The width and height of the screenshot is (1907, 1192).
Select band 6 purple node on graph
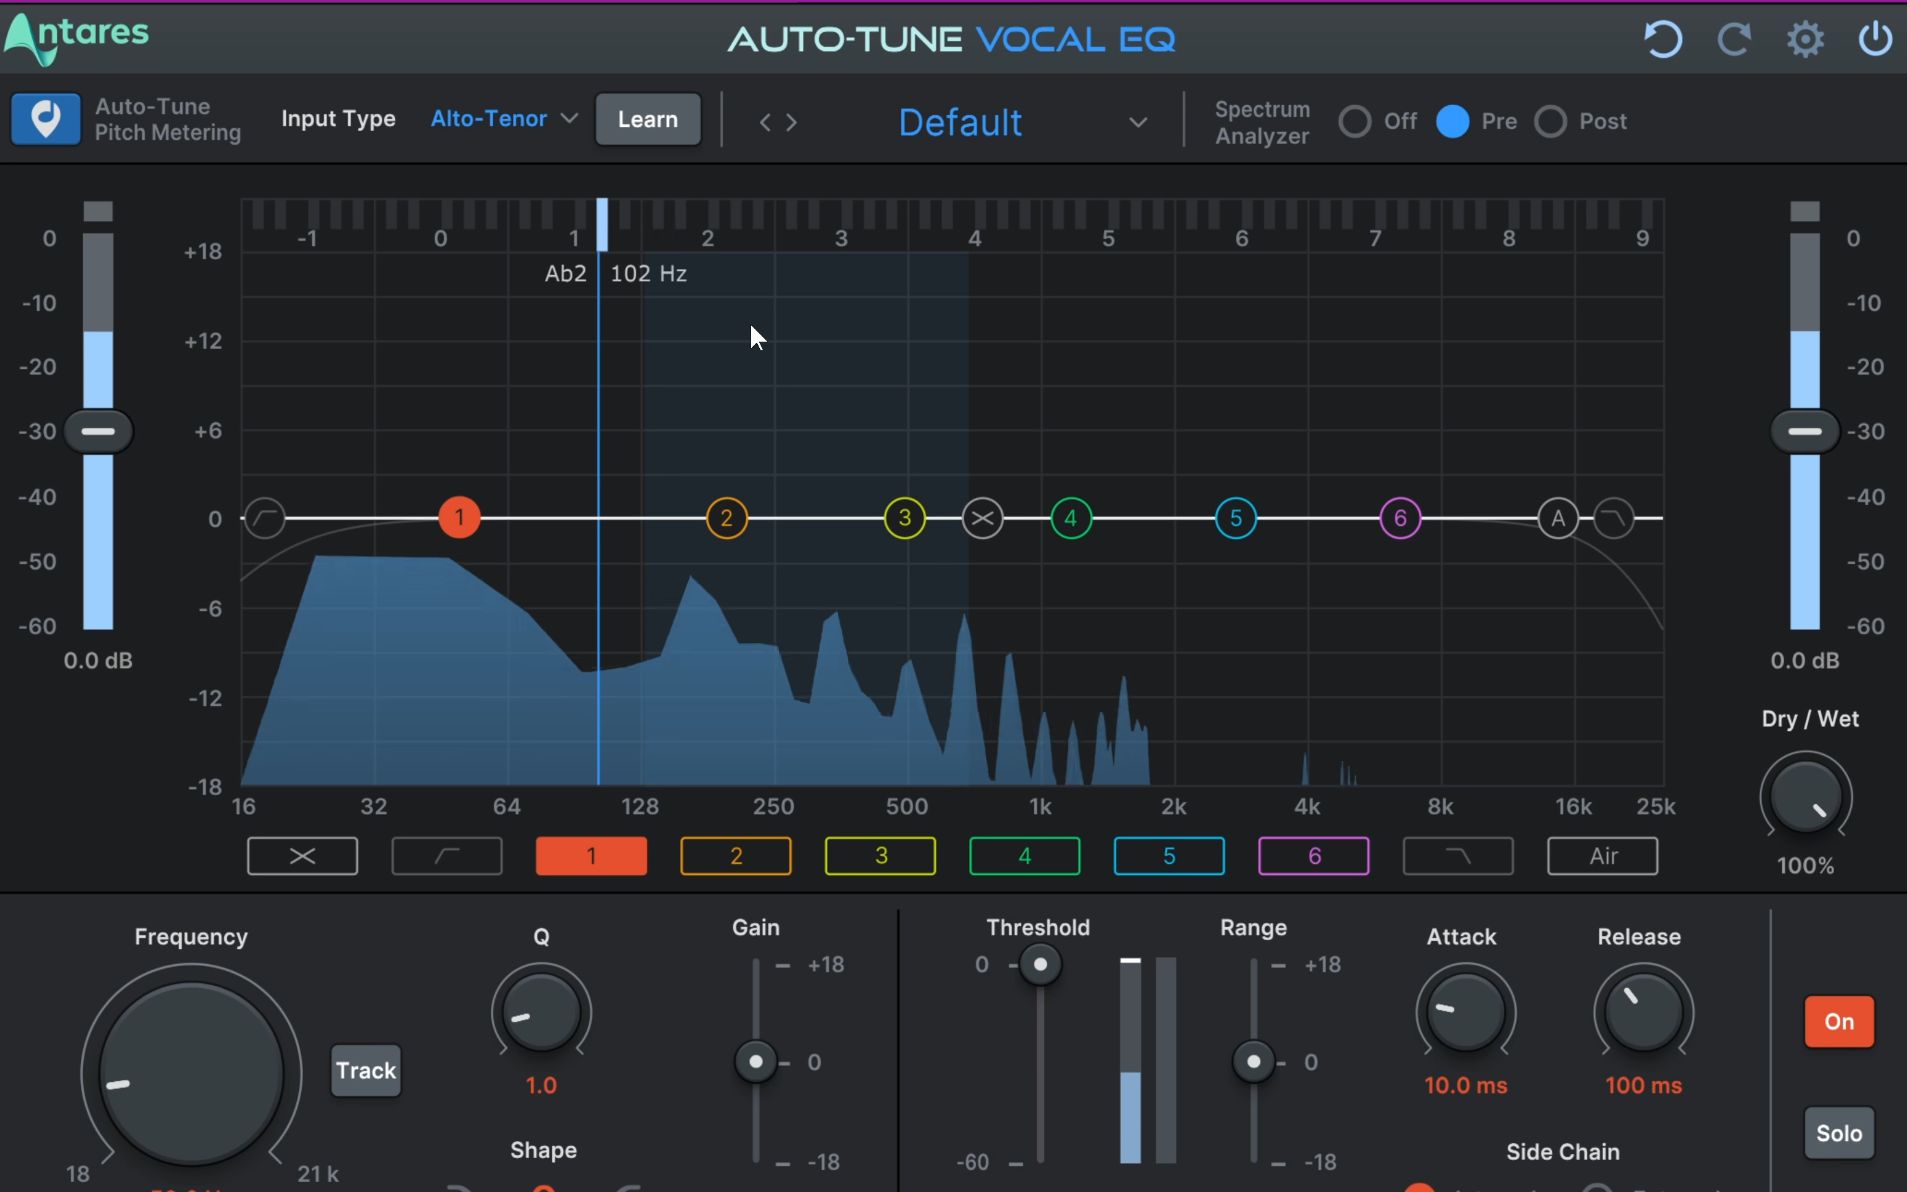point(1400,518)
